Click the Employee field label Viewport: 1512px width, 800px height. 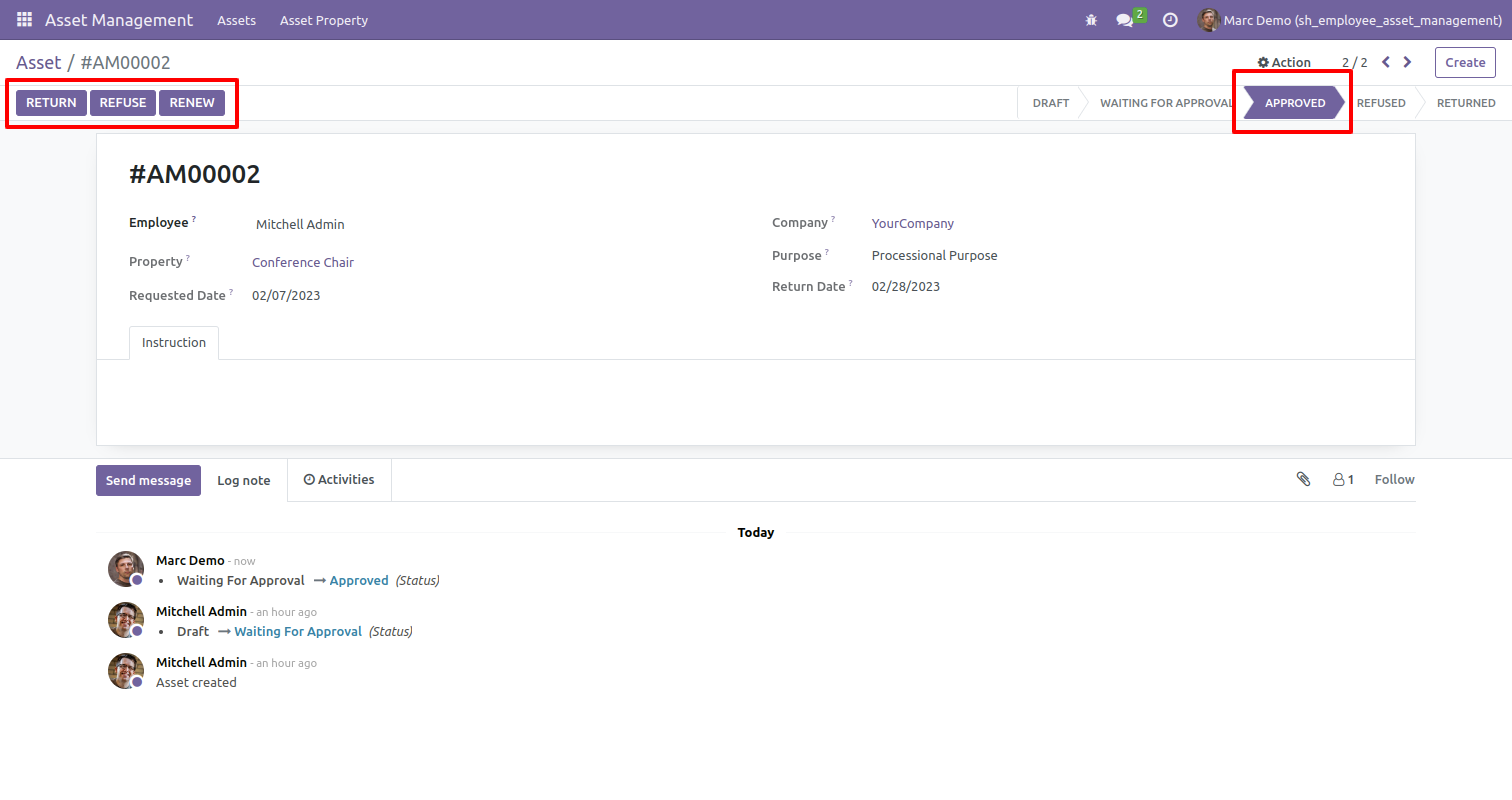click(159, 223)
